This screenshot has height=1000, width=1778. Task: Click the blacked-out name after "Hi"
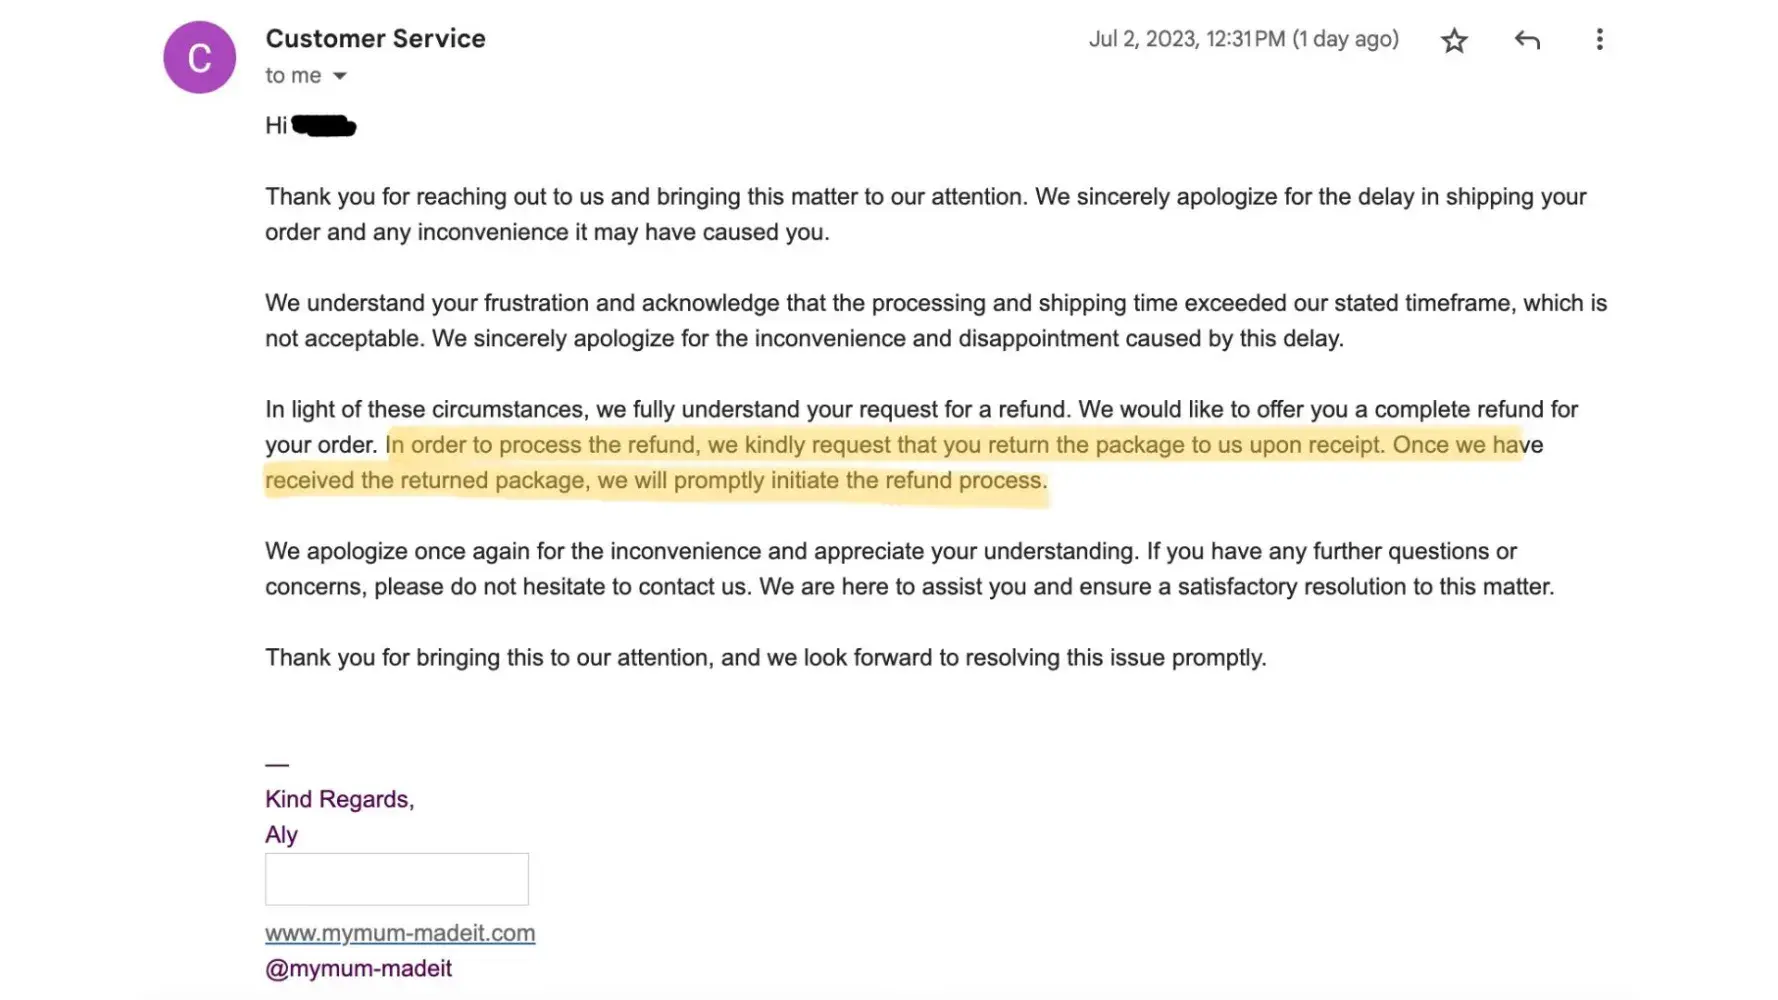[x=324, y=126]
